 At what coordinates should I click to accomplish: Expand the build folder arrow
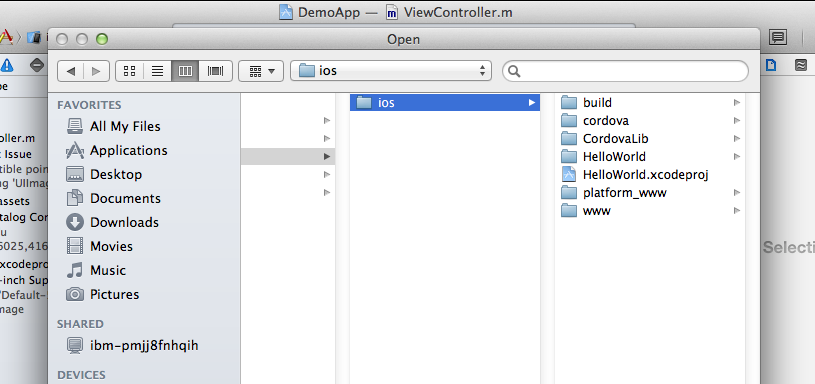[x=736, y=102]
